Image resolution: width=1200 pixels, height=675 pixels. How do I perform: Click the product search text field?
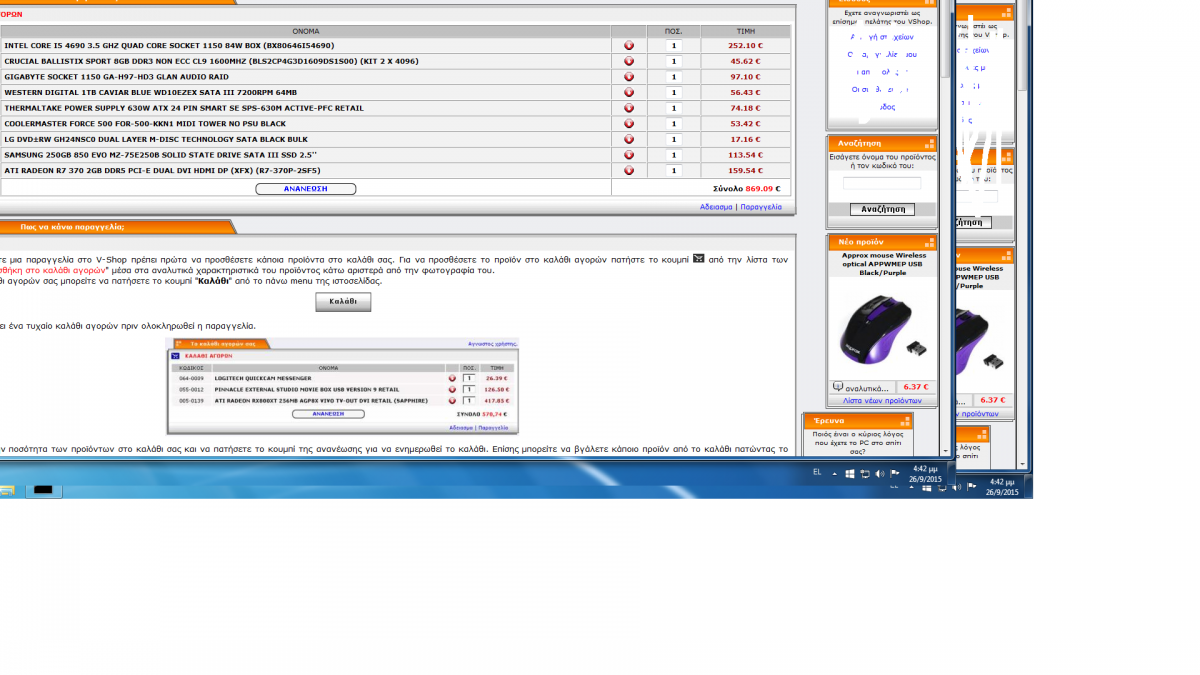(x=882, y=183)
